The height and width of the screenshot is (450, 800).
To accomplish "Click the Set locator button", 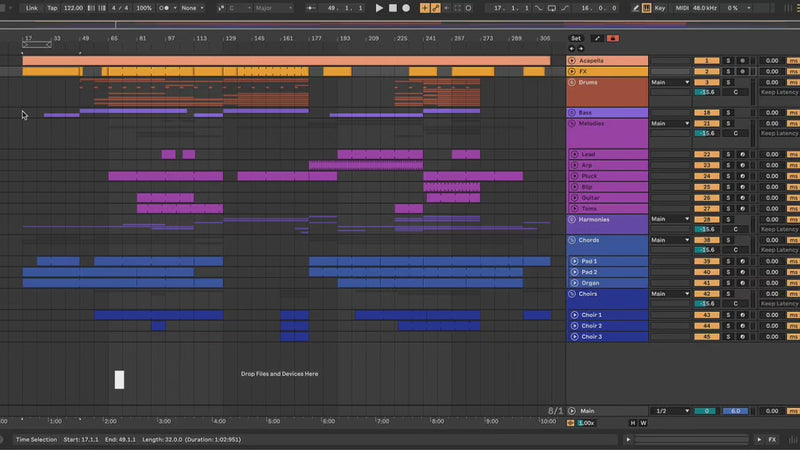I will coord(576,38).
